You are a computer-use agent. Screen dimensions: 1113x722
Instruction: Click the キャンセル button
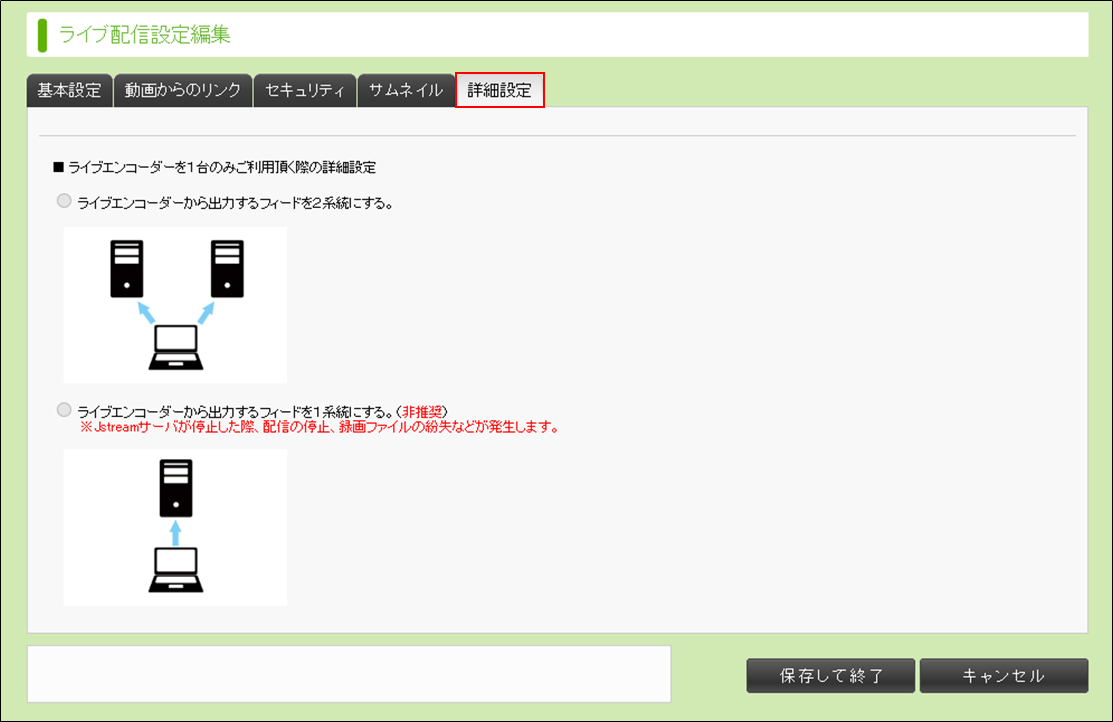pyautogui.click(x=1004, y=675)
